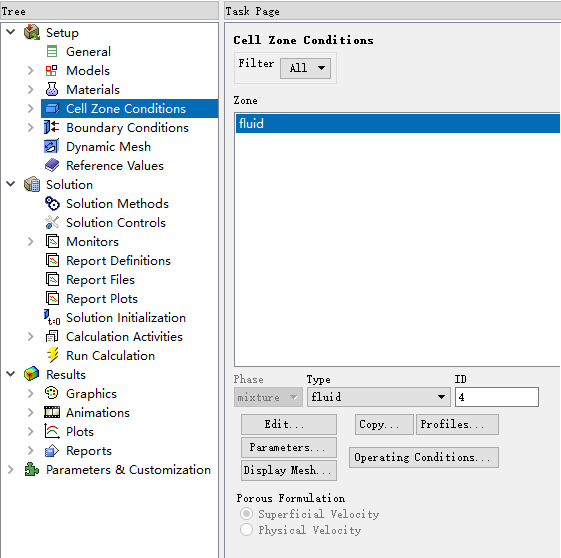Click the Parameters & Customization puzzle icon
Screen dimensions: 561x558
coord(31,469)
